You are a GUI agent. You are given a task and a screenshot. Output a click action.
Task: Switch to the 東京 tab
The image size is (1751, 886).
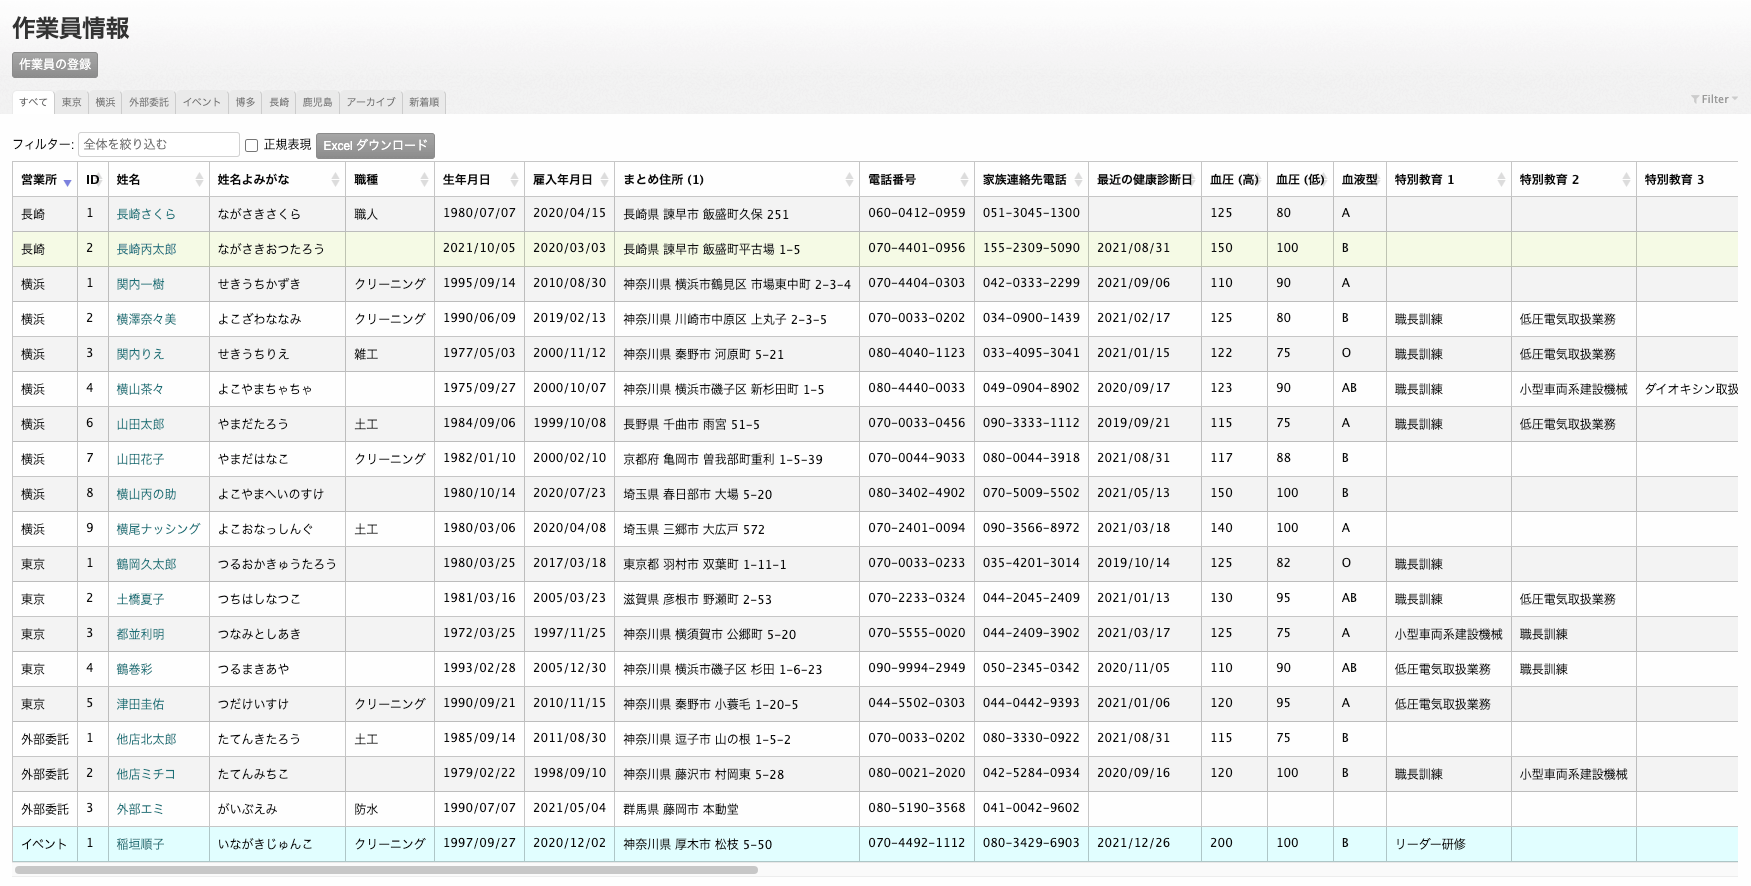coord(71,102)
